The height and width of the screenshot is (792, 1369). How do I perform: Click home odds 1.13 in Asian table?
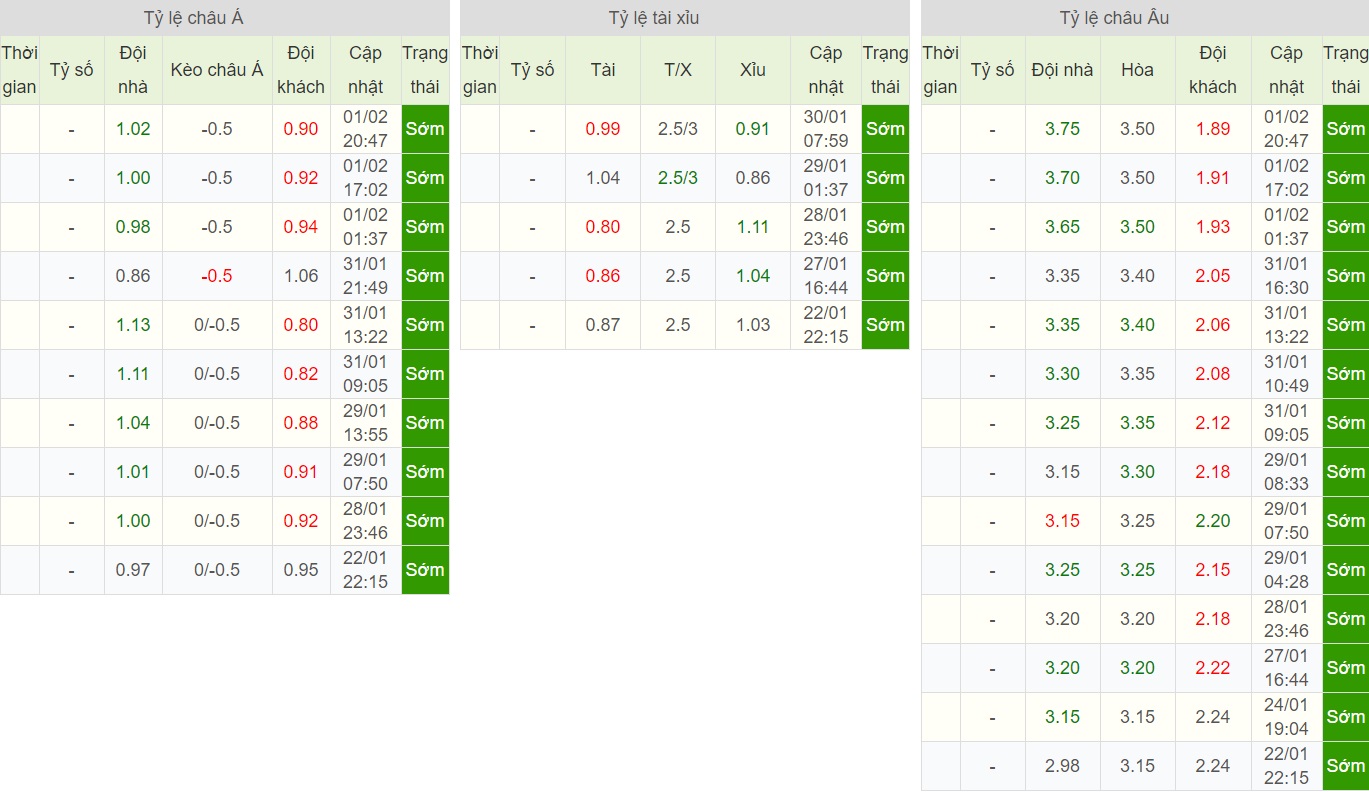[x=133, y=325]
